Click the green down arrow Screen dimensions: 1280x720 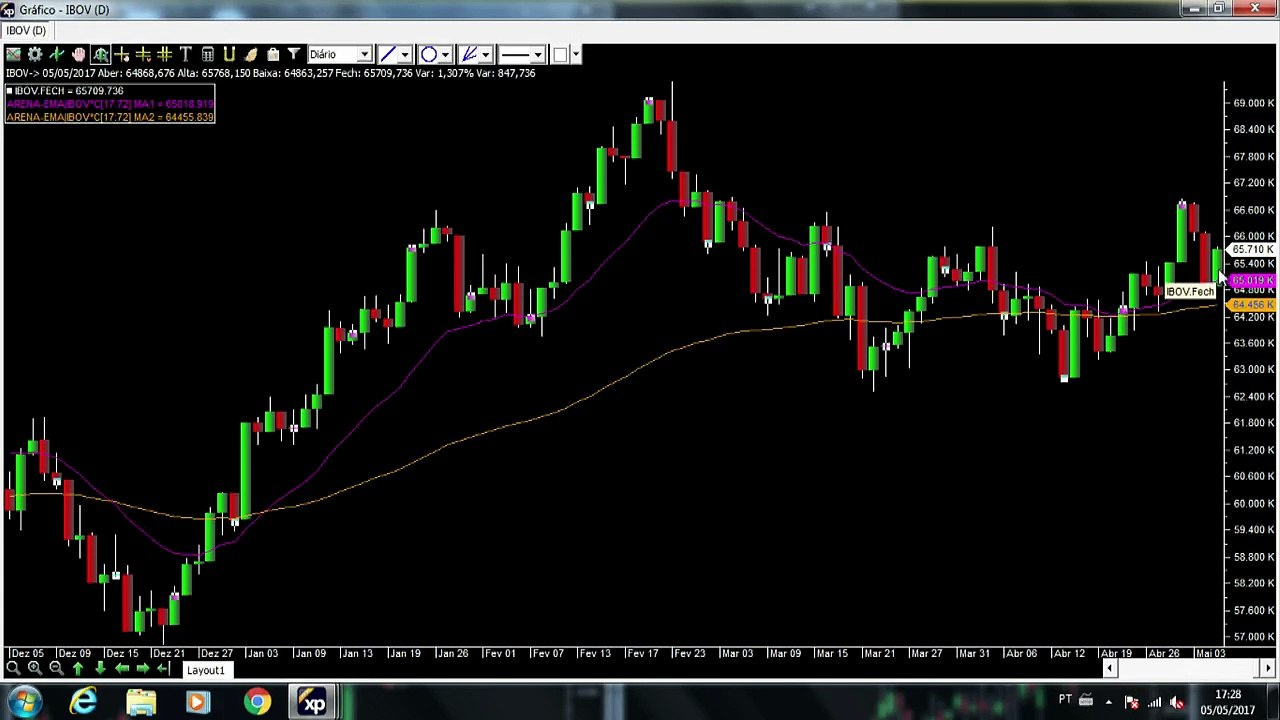(100, 668)
